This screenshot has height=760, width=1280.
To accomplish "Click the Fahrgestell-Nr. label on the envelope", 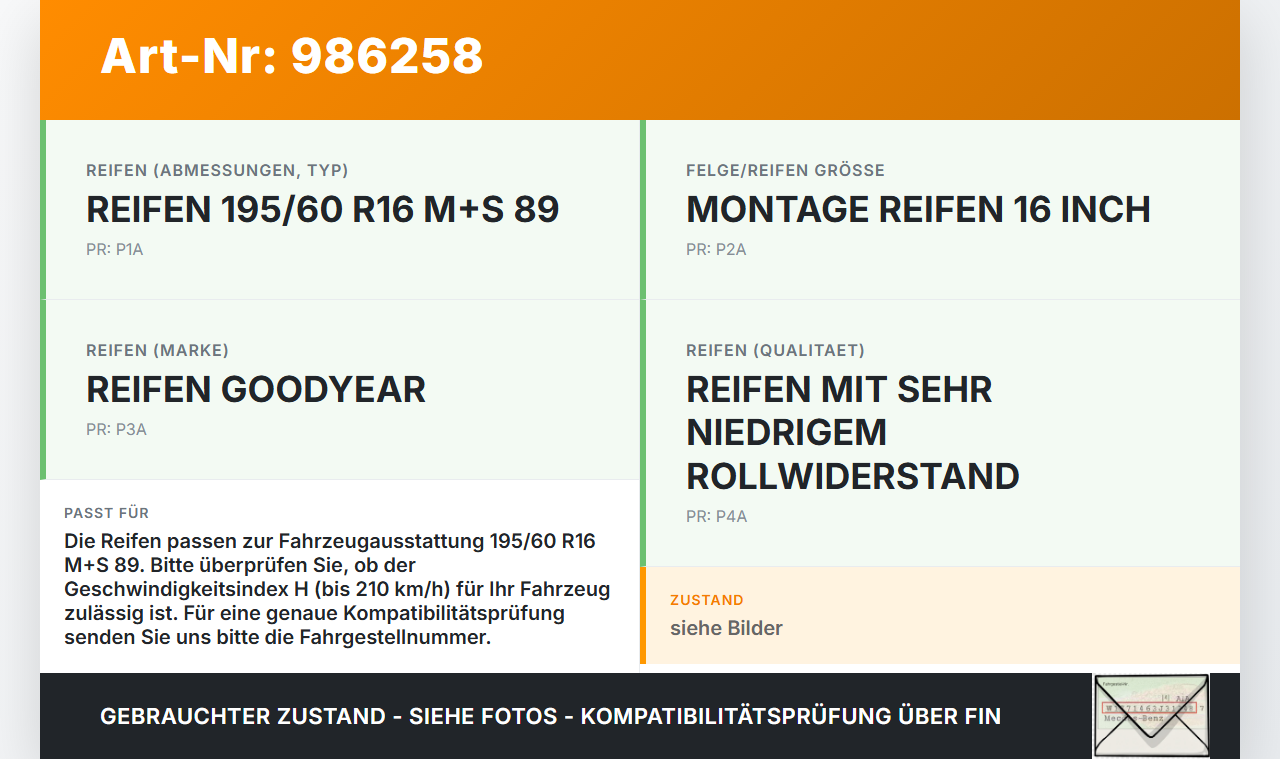I will click(1115, 683).
